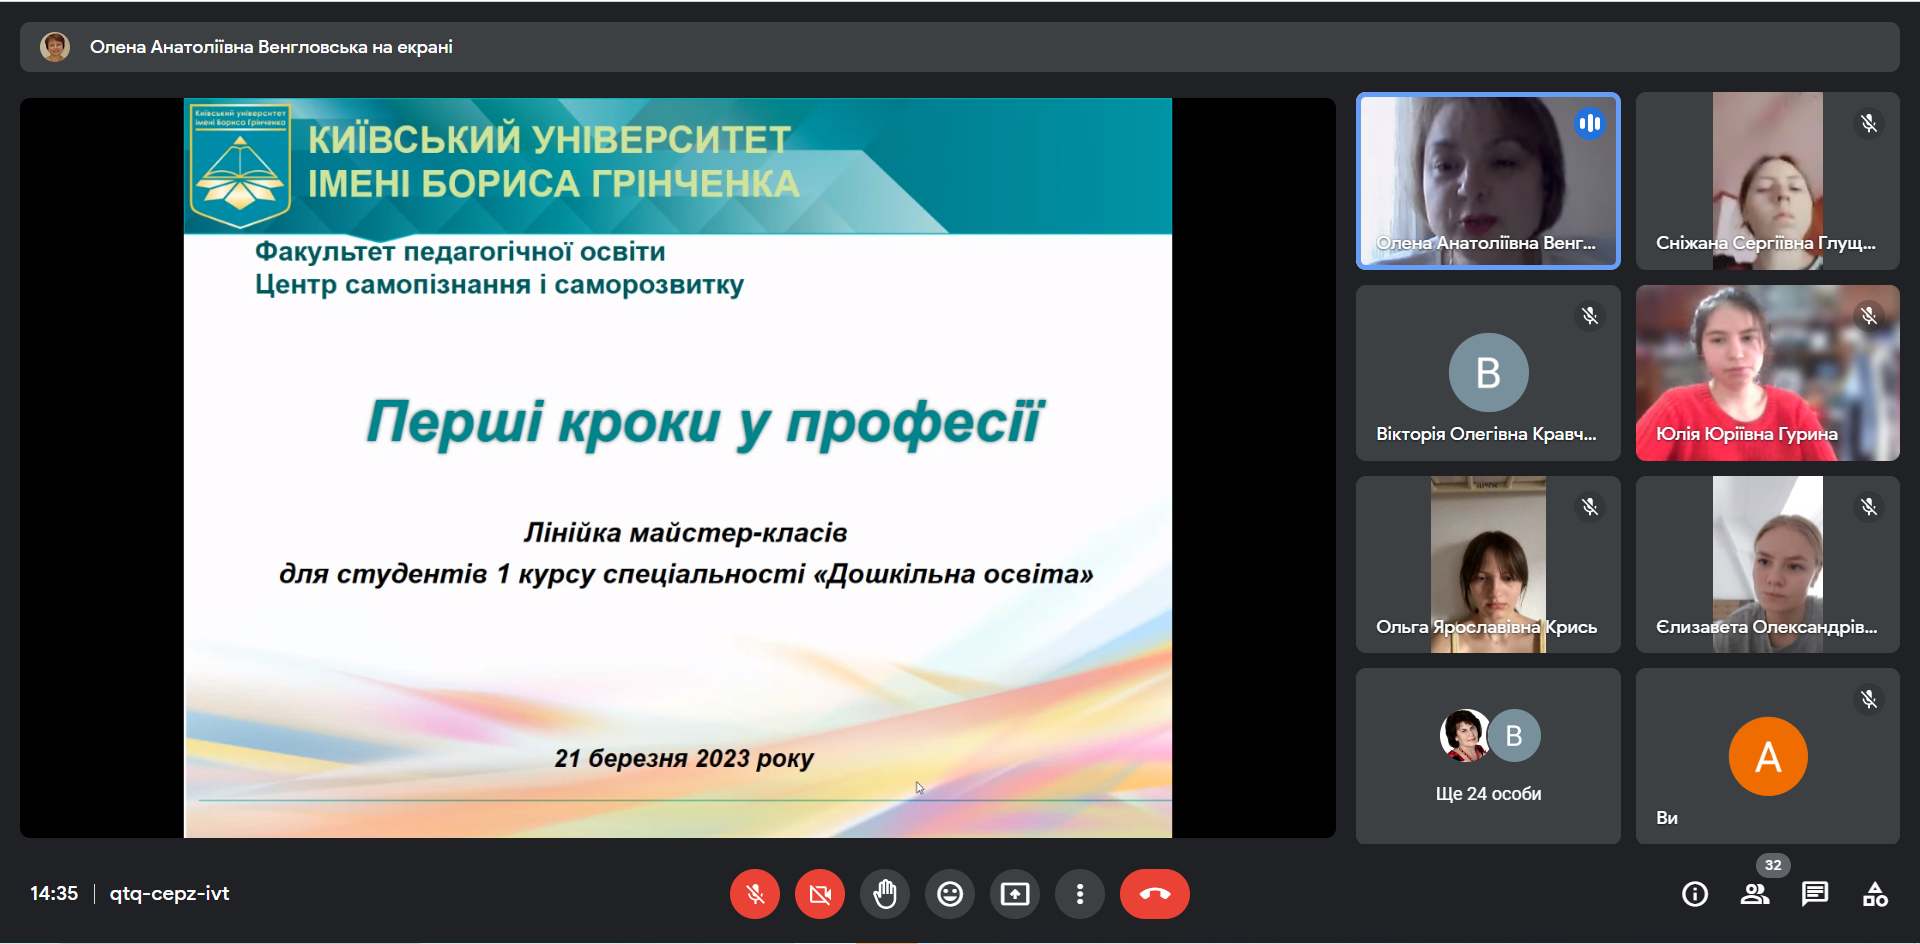Open the emoji reactions picker

pyautogui.click(x=950, y=894)
